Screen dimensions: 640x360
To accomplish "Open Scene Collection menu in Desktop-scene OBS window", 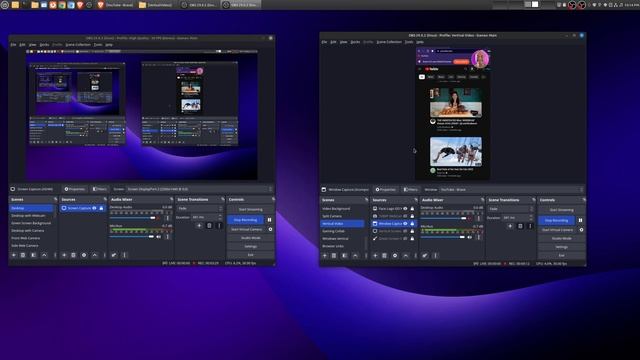I will (x=78, y=44).
